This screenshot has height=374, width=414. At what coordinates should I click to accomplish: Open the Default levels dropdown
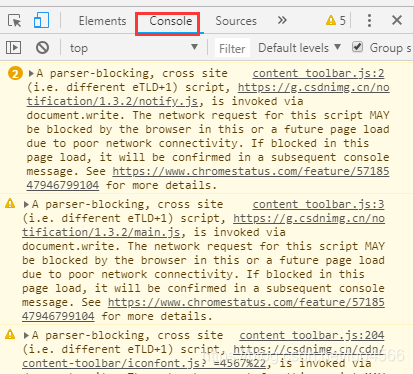tap(299, 48)
